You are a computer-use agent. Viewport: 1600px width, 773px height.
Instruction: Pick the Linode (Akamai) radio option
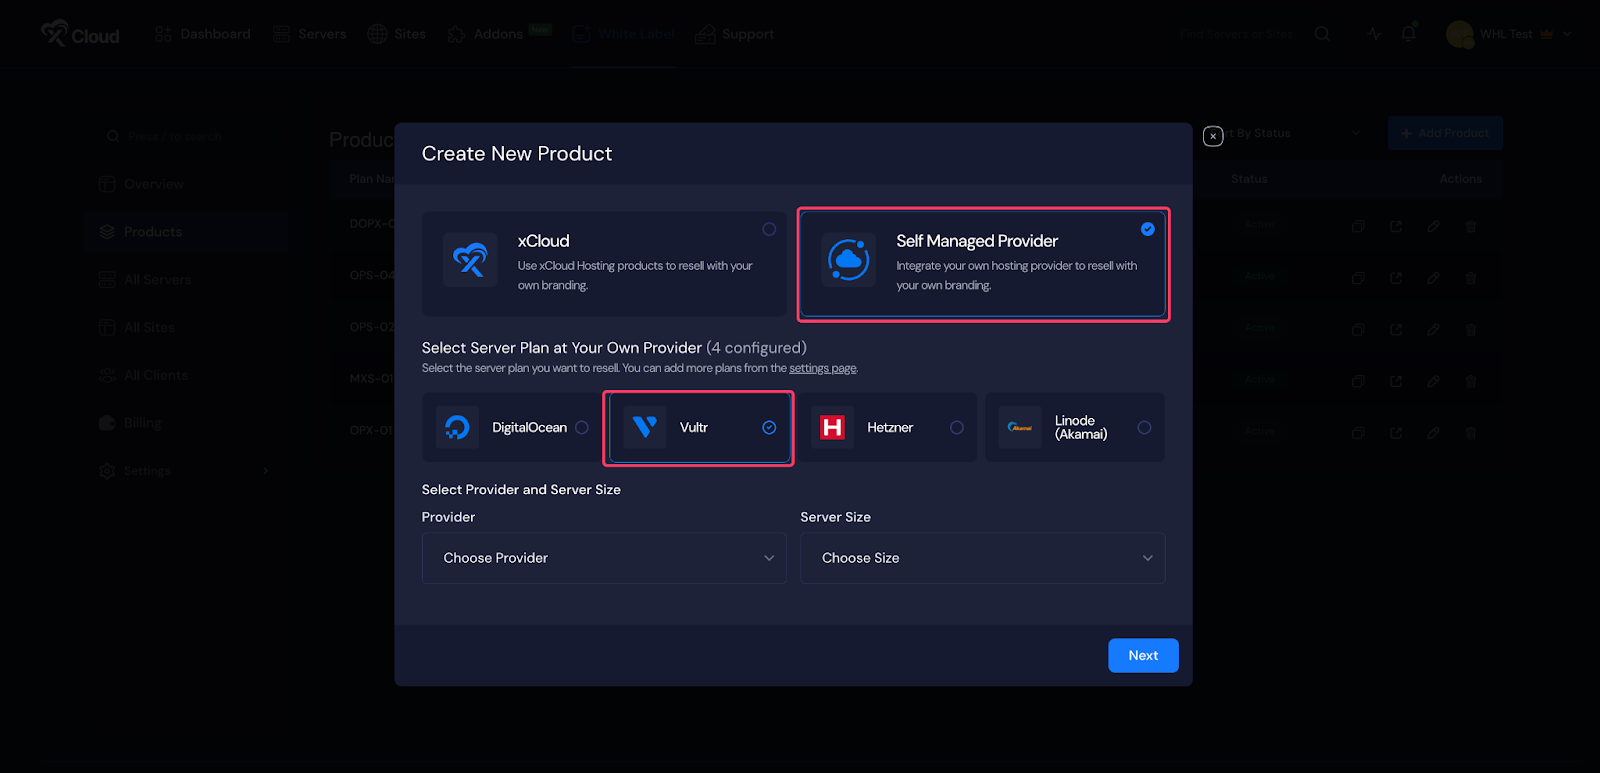pos(1144,428)
